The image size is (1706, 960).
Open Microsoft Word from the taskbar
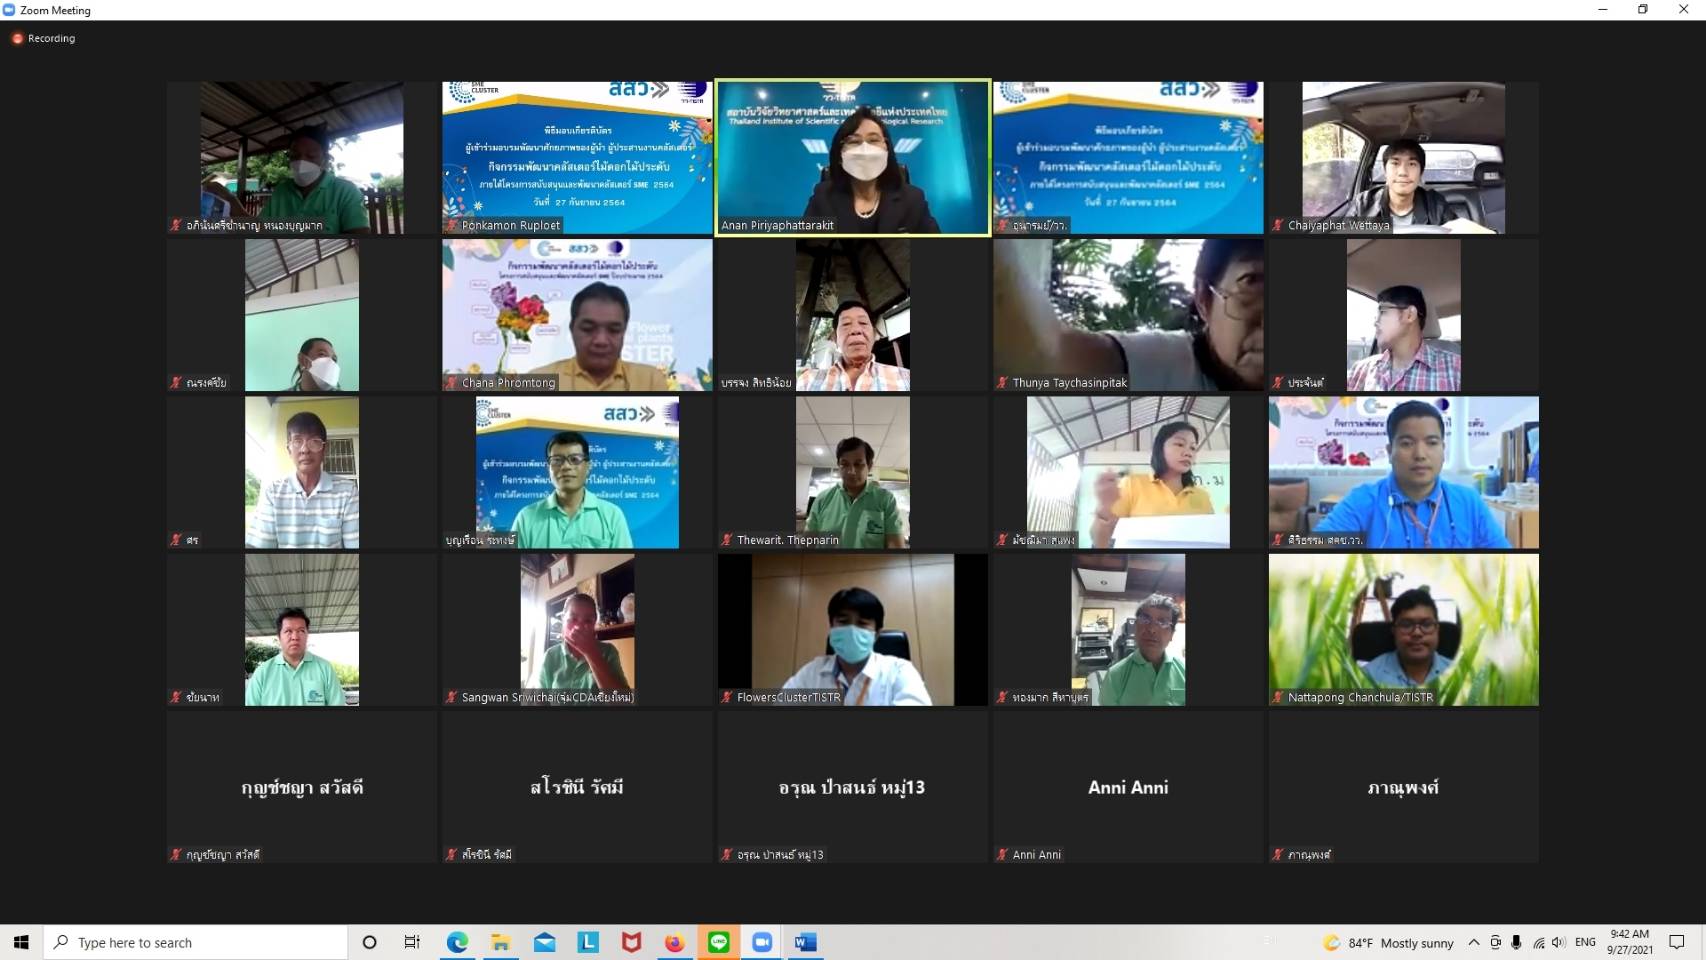click(x=805, y=942)
